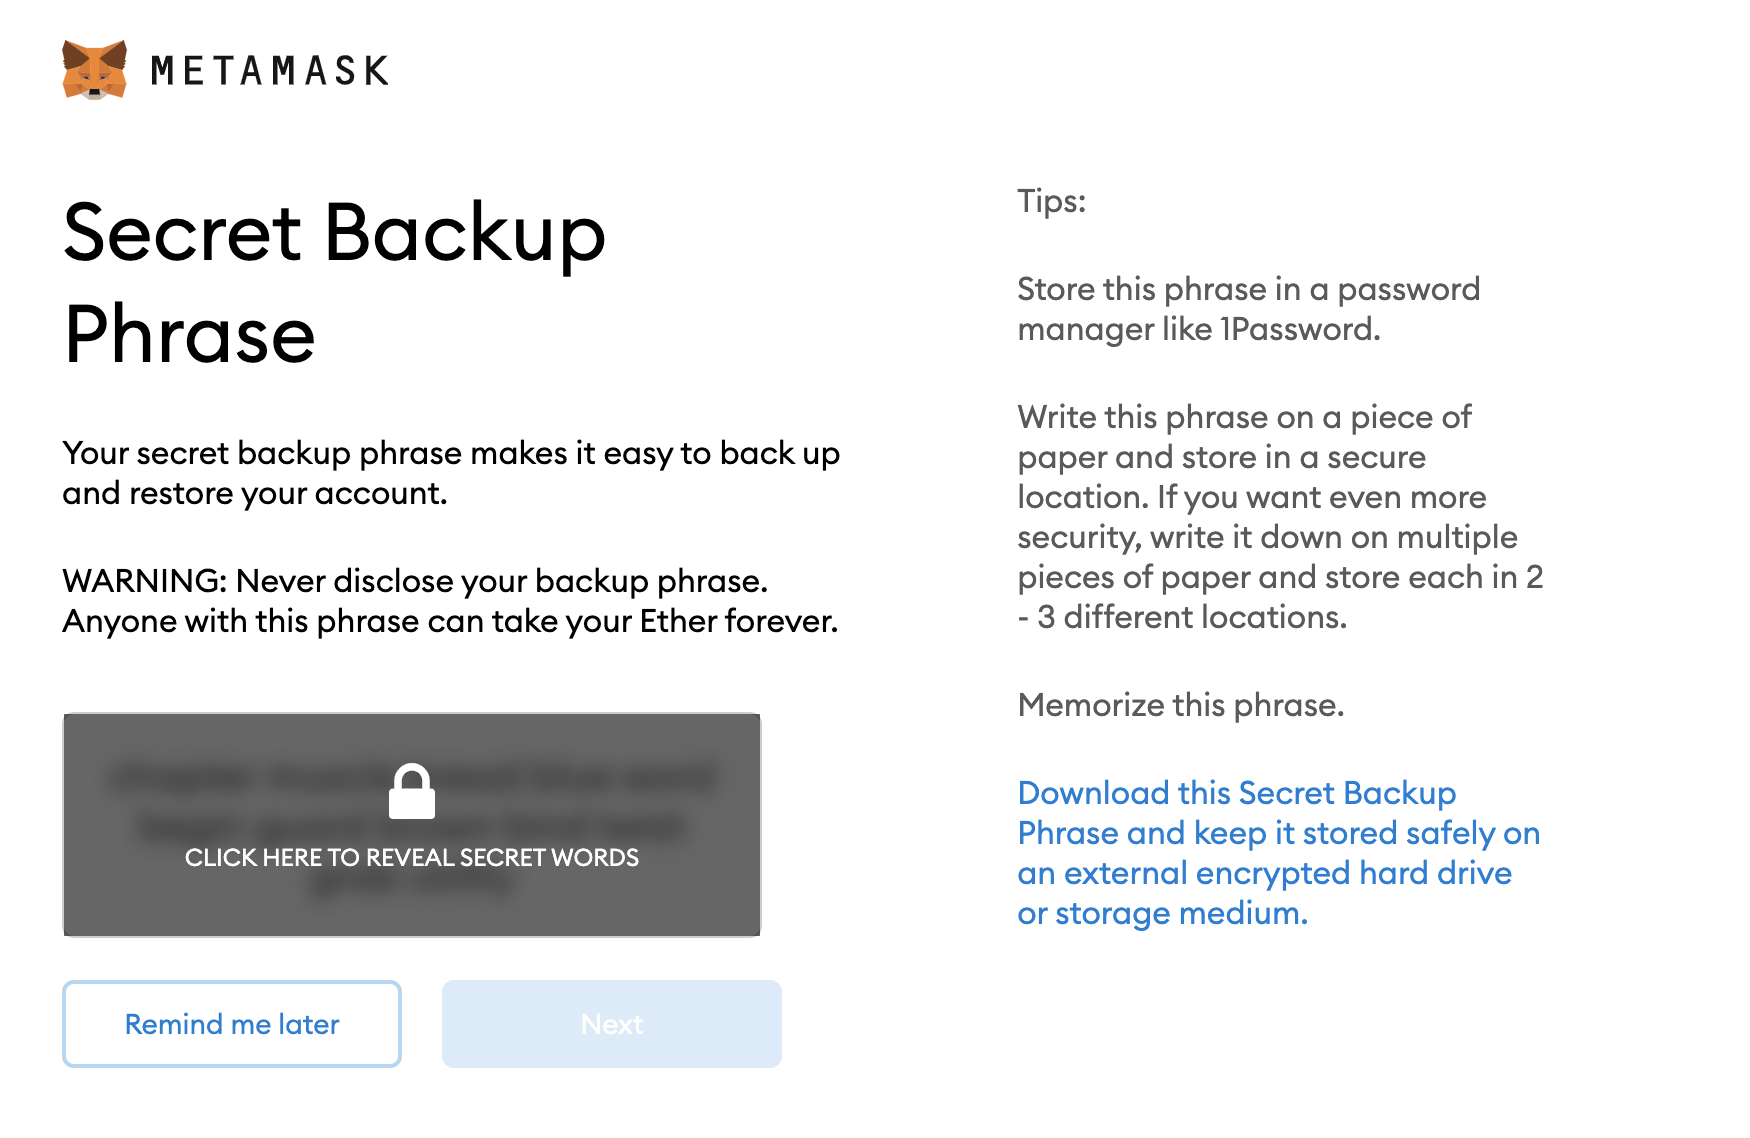Click the 3 different locations text
The width and height of the screenshot is (1750, 1138).
pos(1190,618)
